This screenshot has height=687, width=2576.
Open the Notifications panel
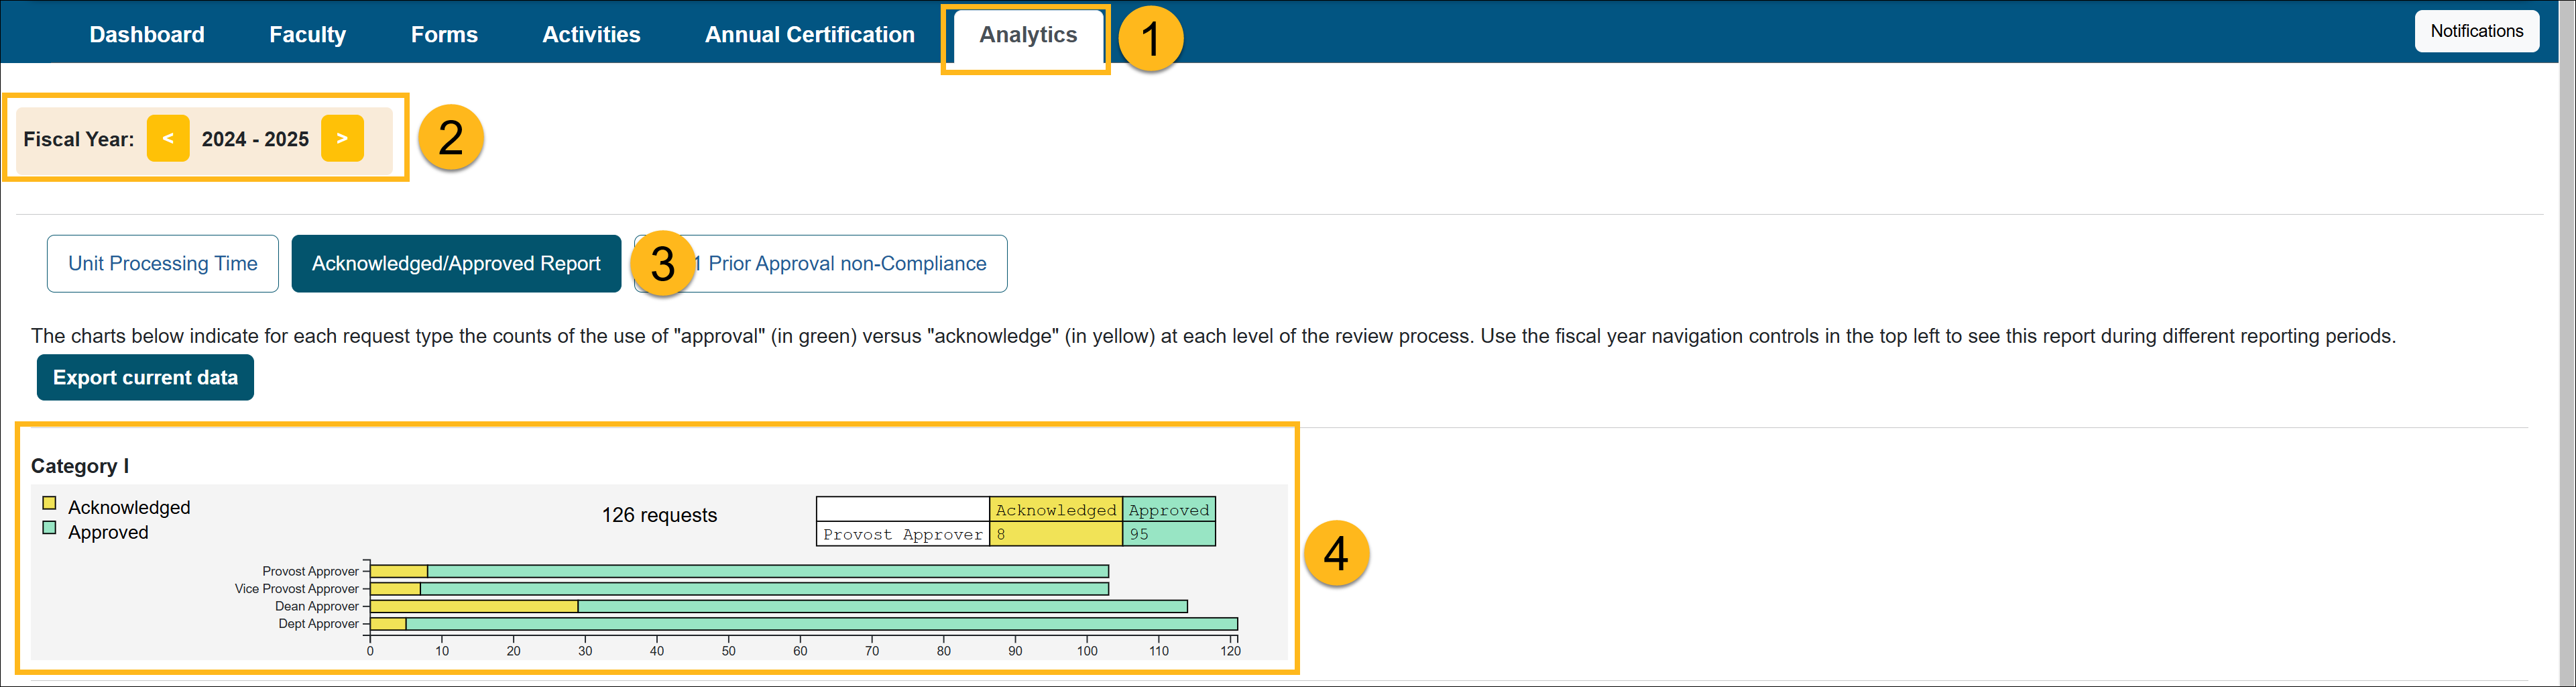click(x=2476, y=31)
